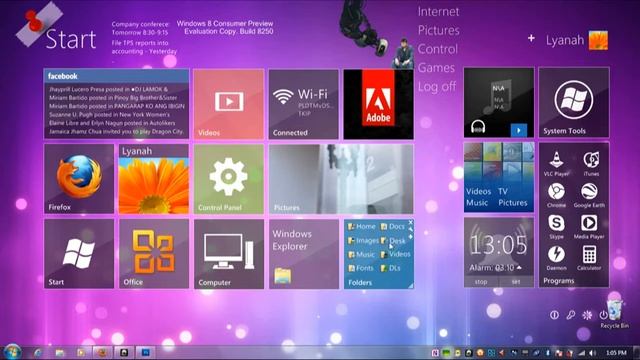Open the Desk folder in Folders tile

coord(393,241)
